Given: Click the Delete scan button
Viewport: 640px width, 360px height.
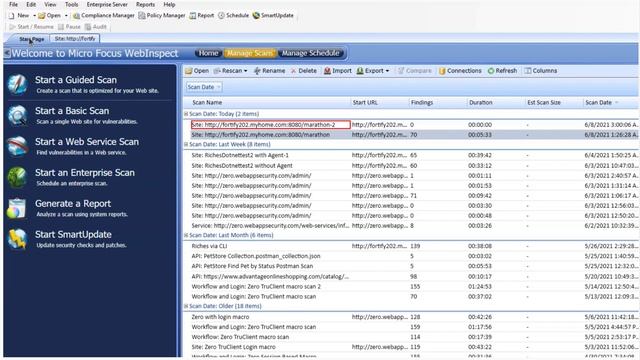Looking at the screenshot, I should 304,71.
